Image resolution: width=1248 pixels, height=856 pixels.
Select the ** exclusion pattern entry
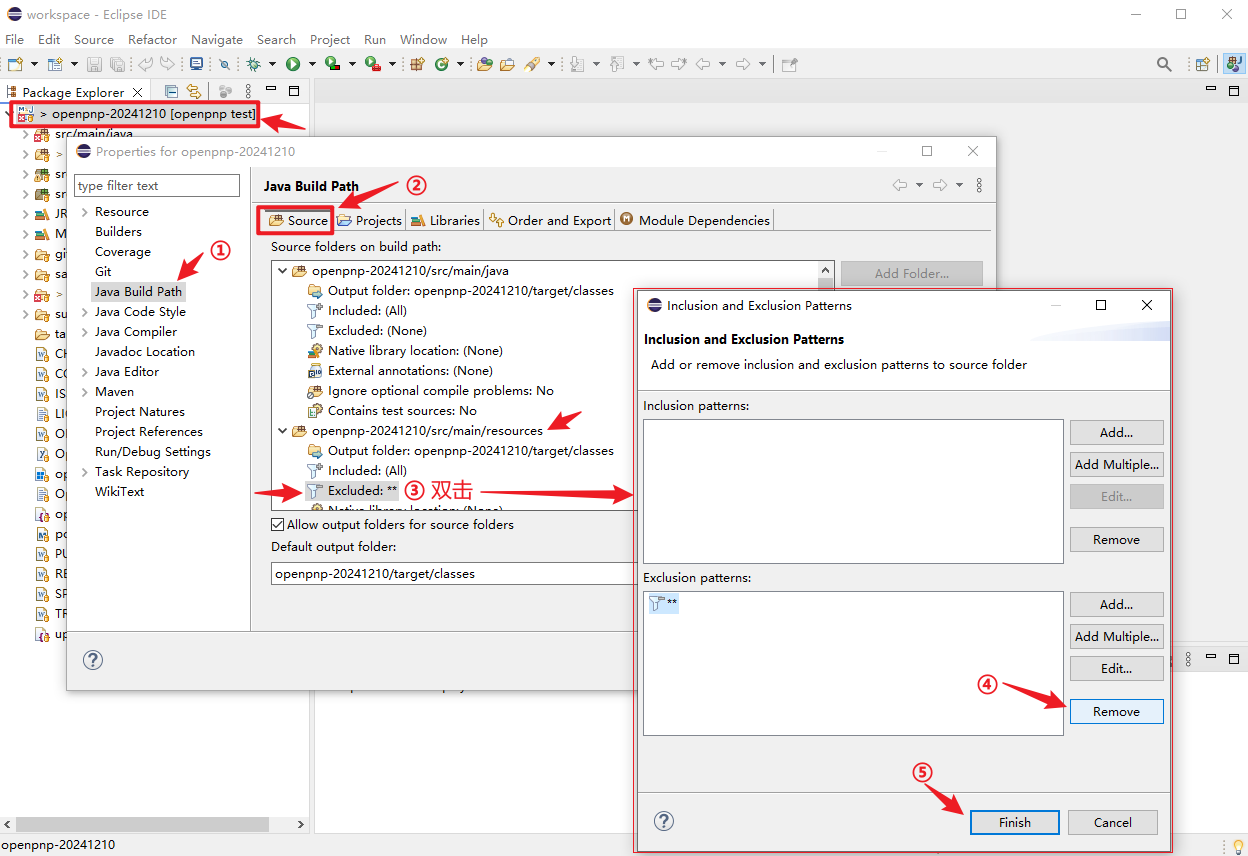pos(664,603)
